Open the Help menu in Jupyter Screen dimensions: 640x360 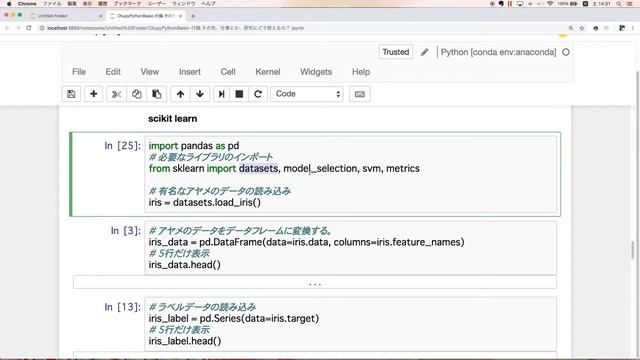(x=361, y=72)
